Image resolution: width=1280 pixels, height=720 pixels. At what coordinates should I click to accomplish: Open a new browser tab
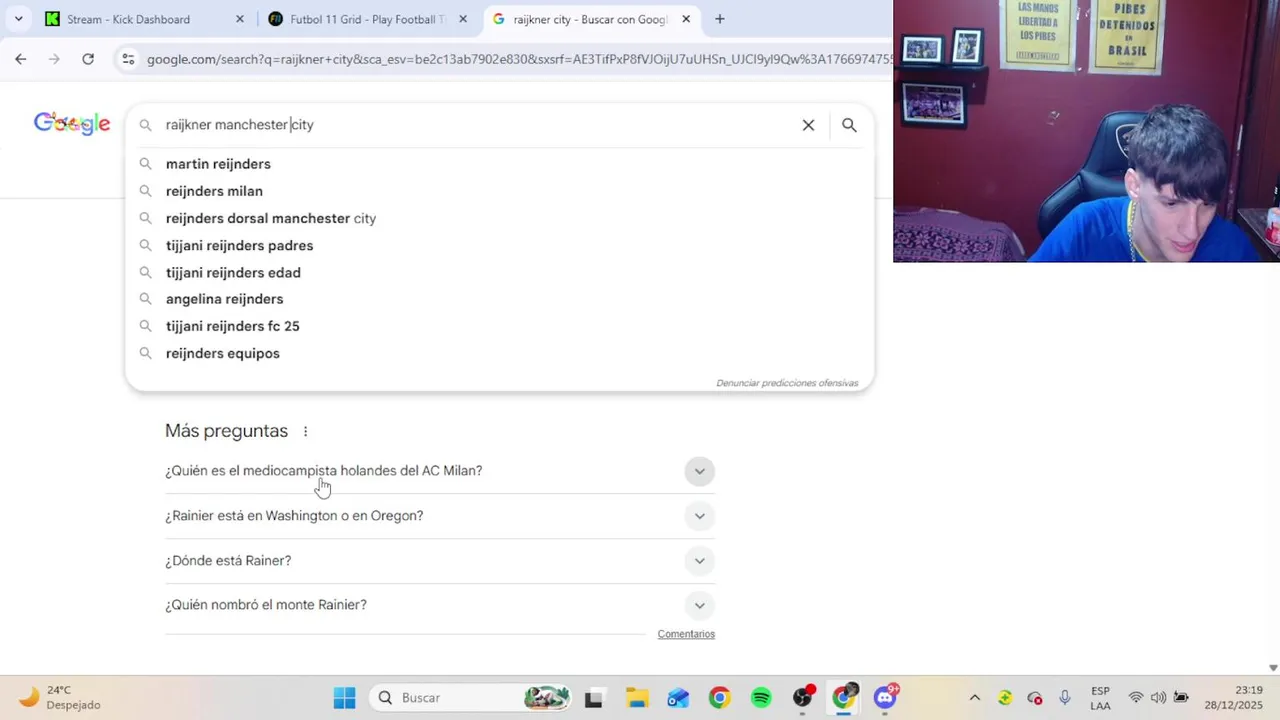tap(719, 19)
